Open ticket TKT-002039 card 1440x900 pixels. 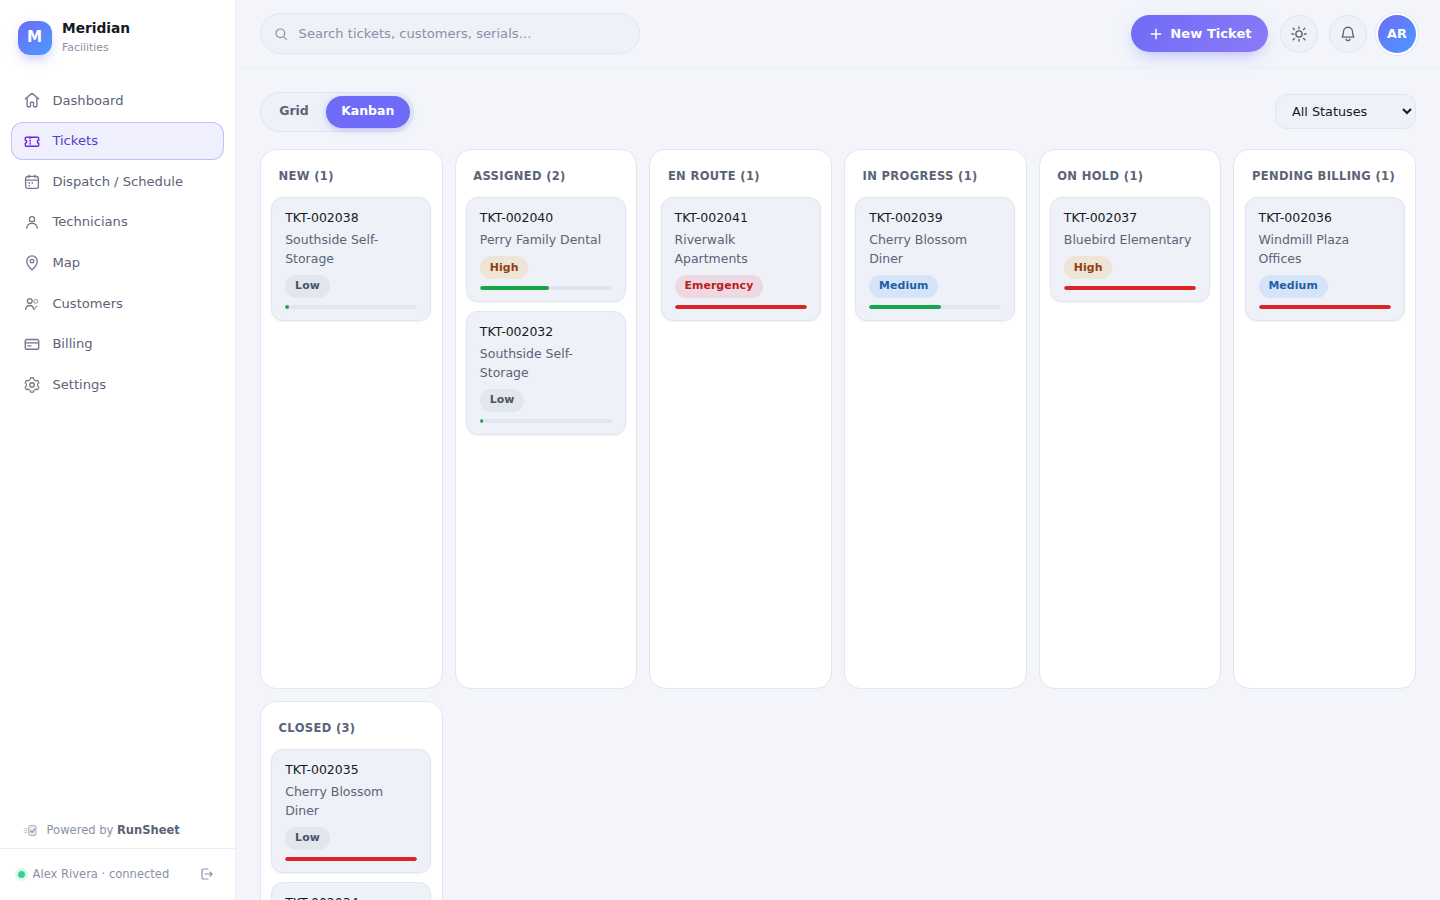click(x=935, y=259)
